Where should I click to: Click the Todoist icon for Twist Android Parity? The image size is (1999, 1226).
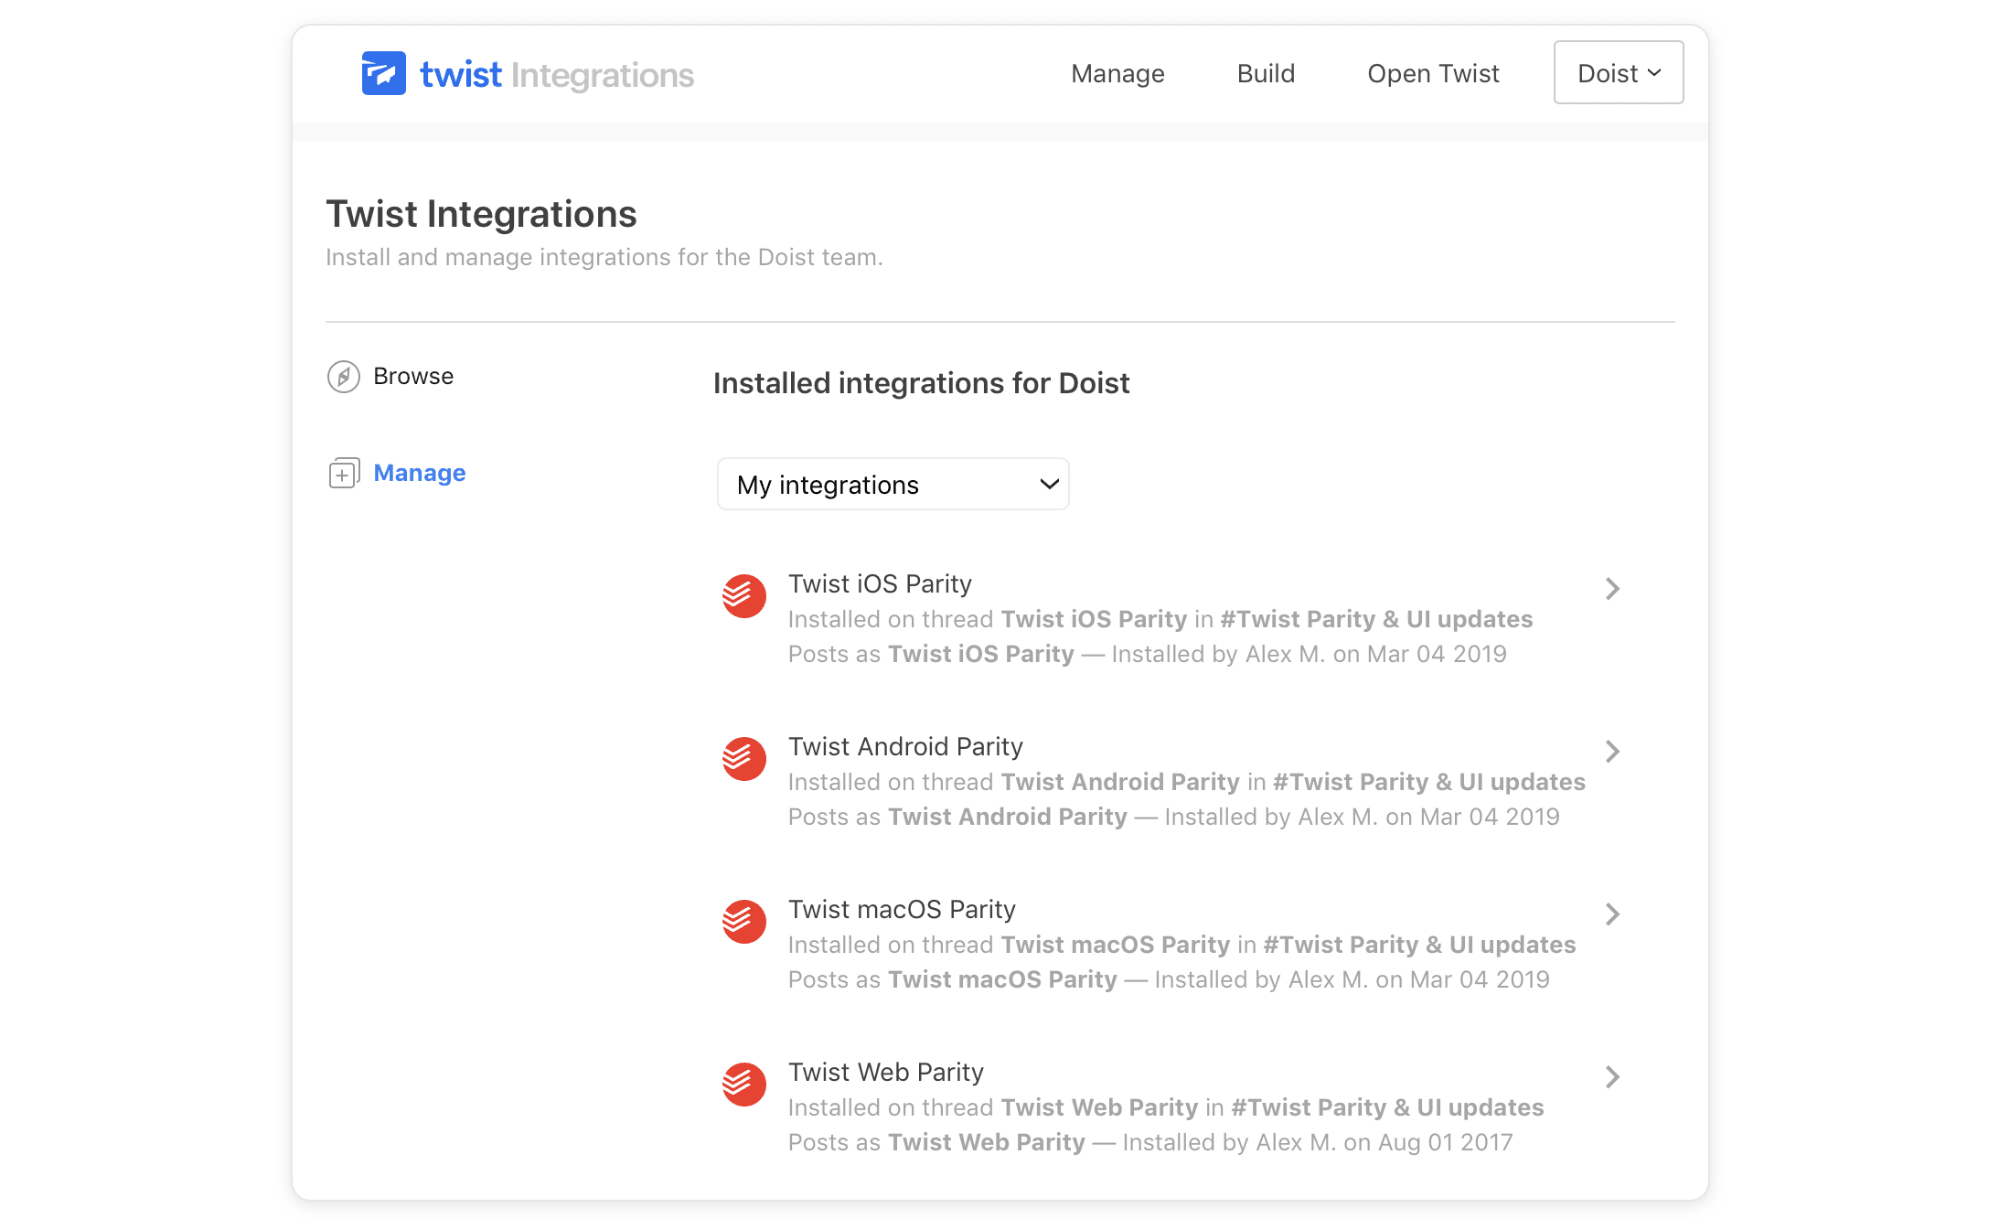743,758
